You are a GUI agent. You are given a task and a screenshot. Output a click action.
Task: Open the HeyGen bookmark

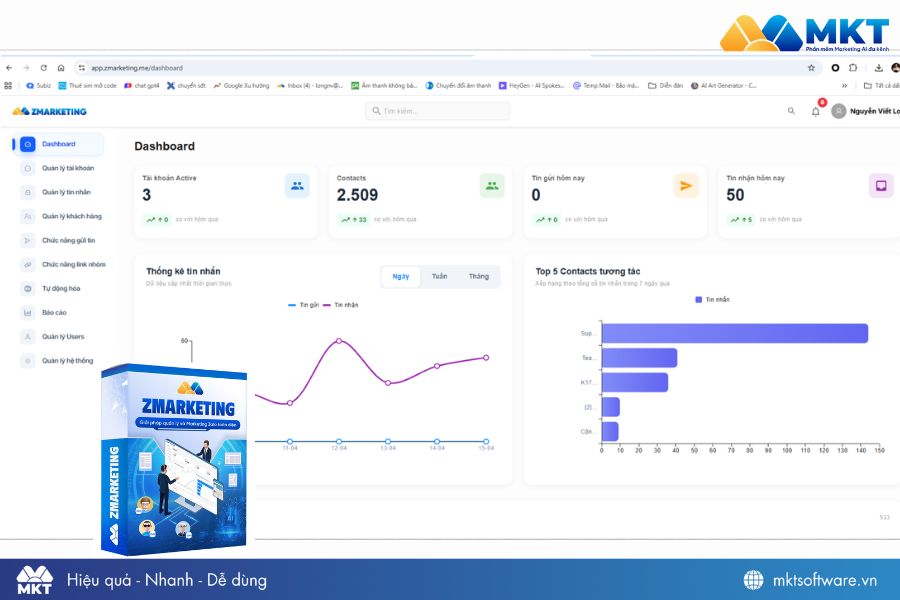532,86
